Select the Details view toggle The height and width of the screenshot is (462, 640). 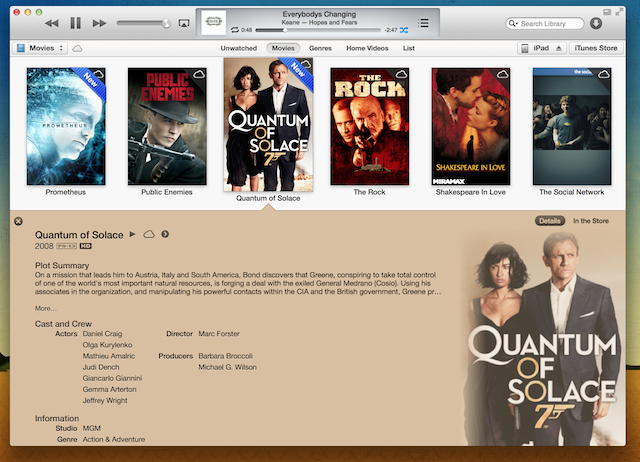click(550, 221)
